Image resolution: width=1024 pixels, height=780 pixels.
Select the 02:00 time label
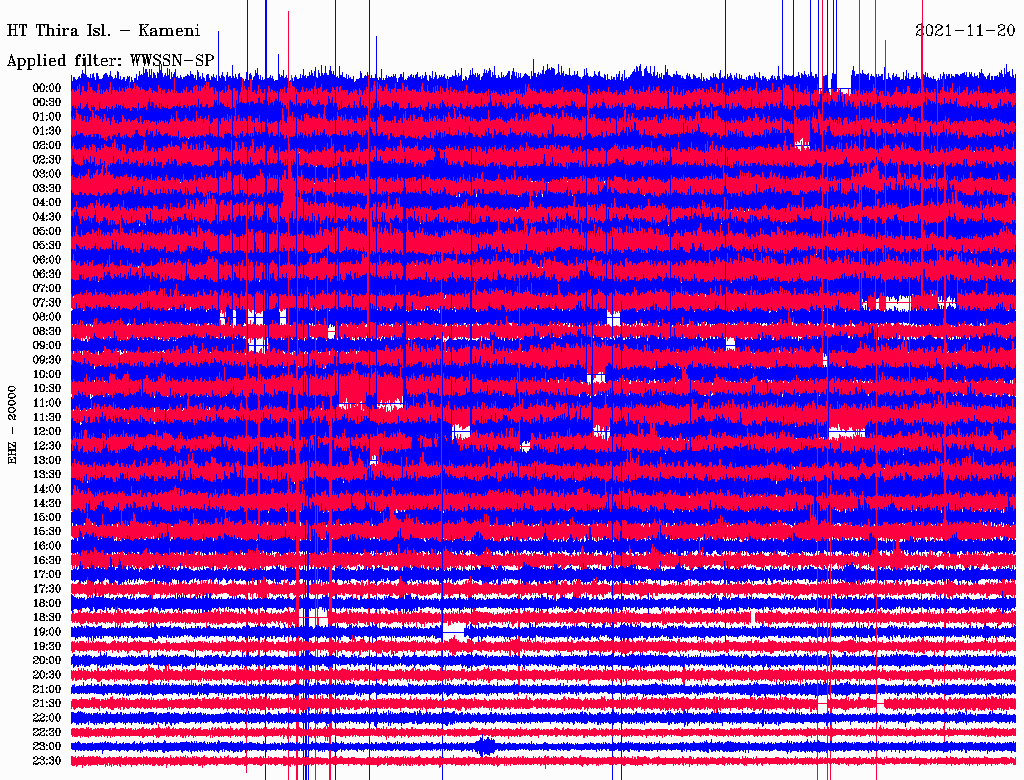point(46,146)
